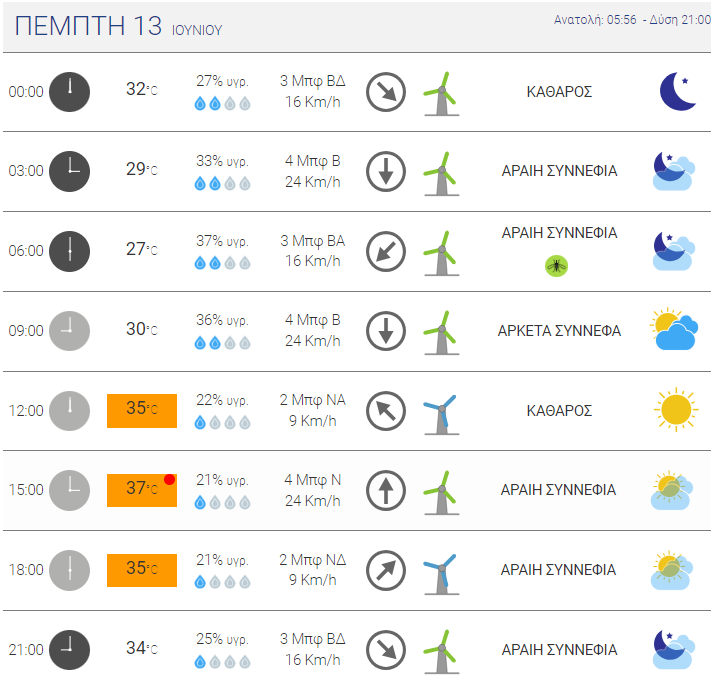711x687 pixels.
Task: Click the humidity droplets under 33% υγρ.
Action: [x=222, y=184]
